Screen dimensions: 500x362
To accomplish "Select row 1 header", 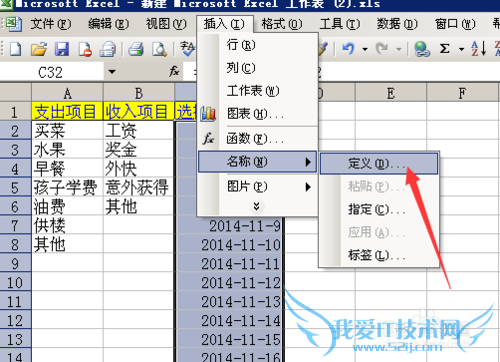I will [x=15, y=112].
